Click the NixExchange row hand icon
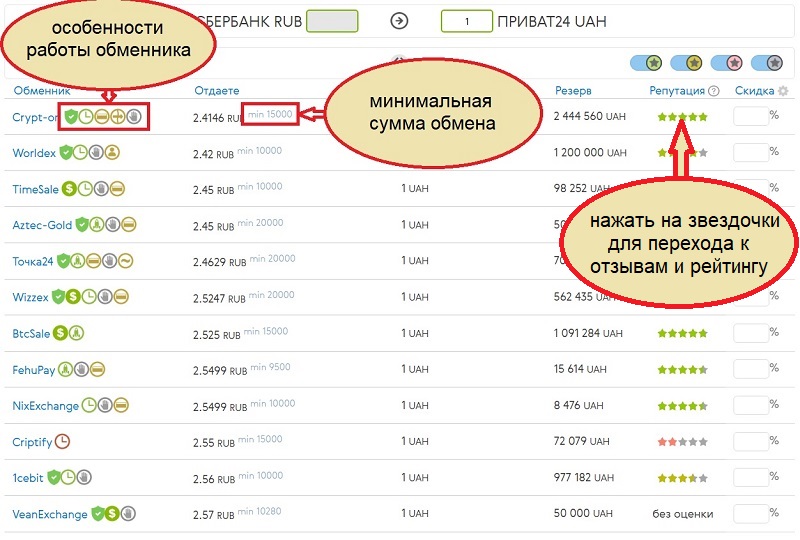 click(105, 405)
